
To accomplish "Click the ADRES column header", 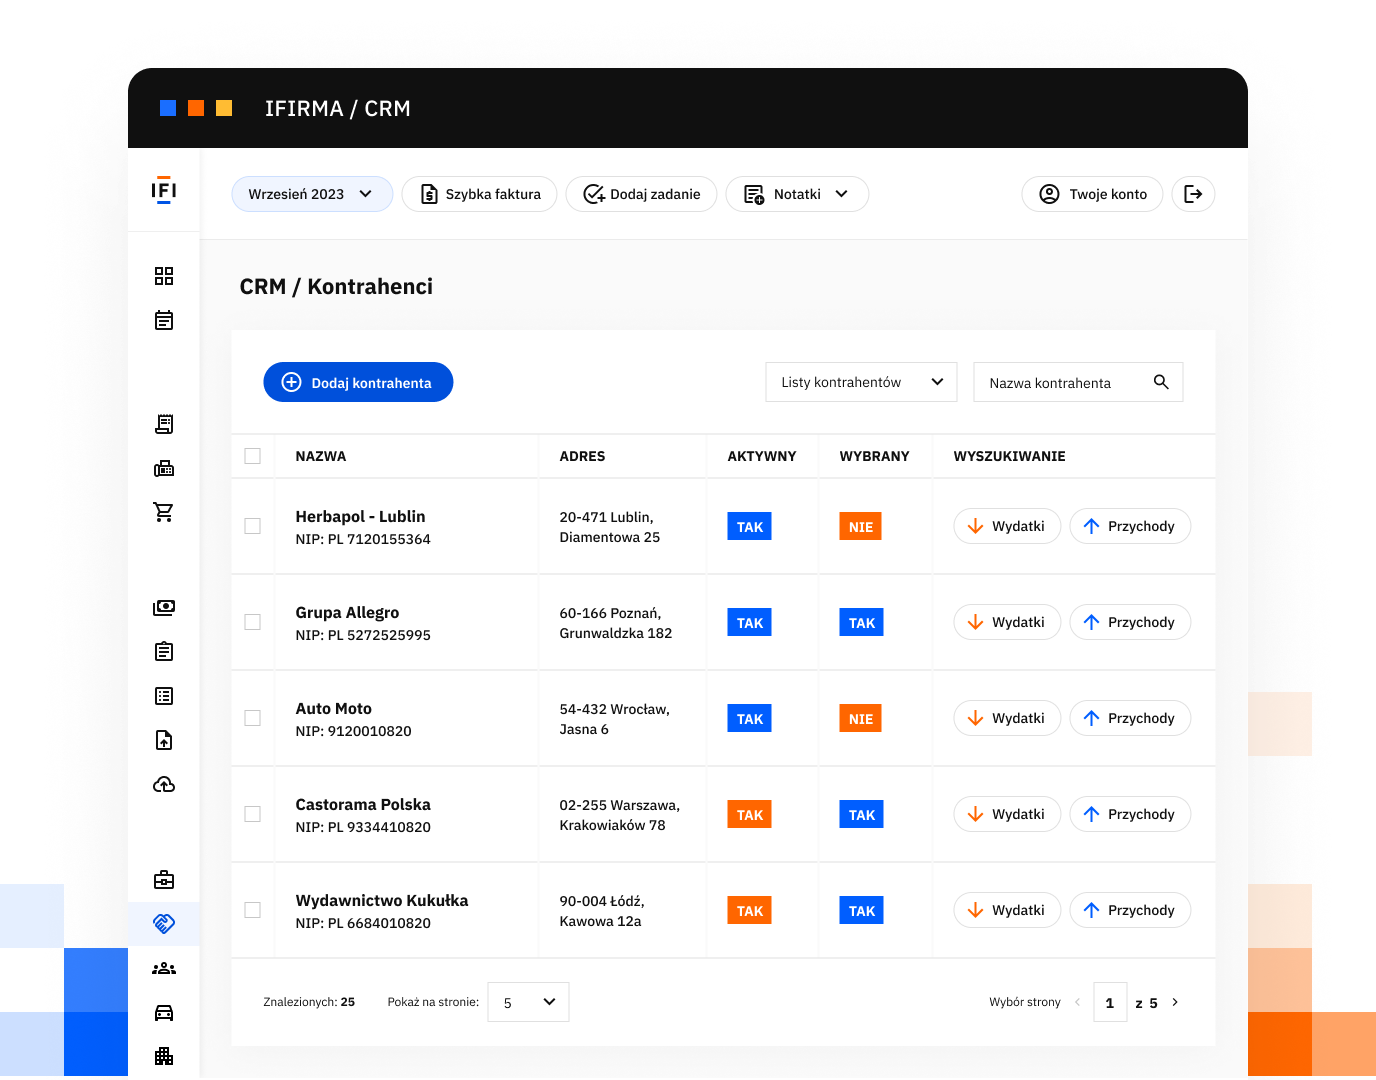I will pos(582,456).
